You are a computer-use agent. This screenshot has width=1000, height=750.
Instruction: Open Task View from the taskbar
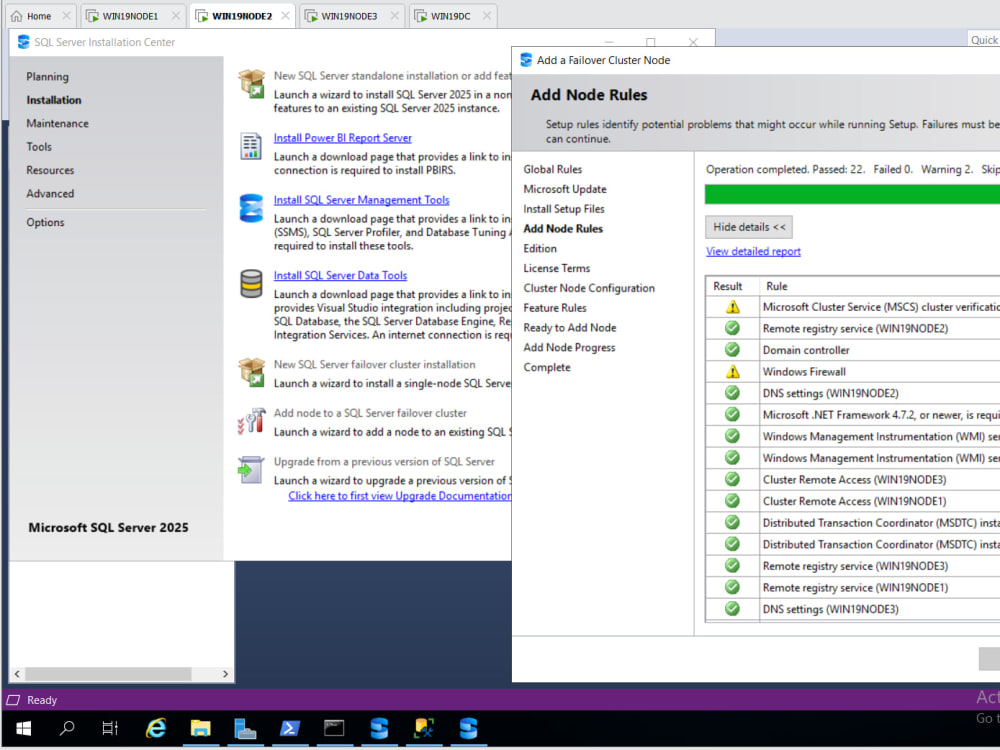pyautogui.click(x=110, y=728)
